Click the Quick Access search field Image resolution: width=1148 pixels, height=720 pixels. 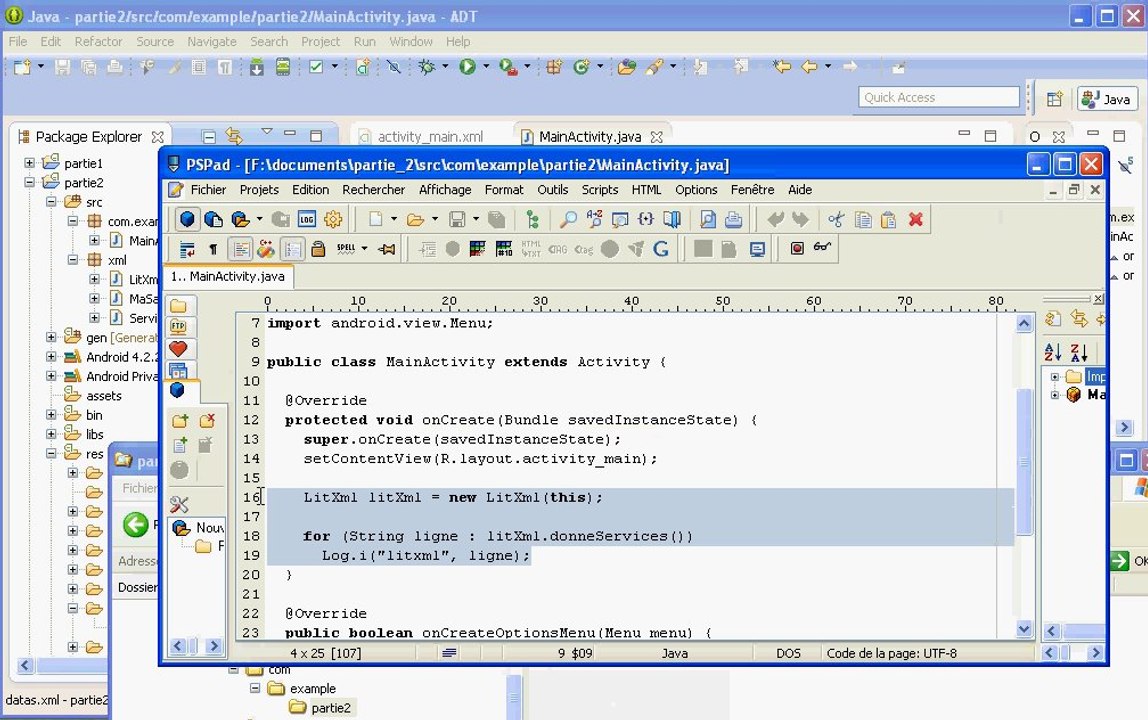click(939, 97)
